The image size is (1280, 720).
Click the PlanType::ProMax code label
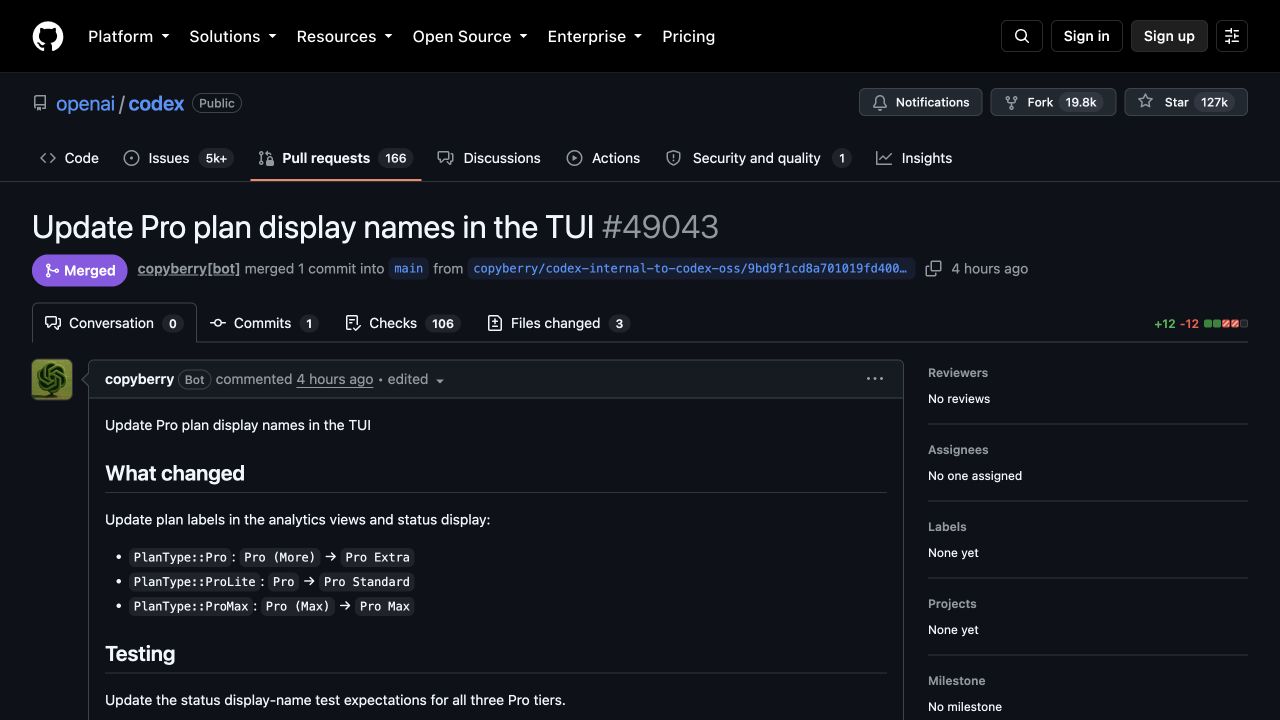point(191,606)
